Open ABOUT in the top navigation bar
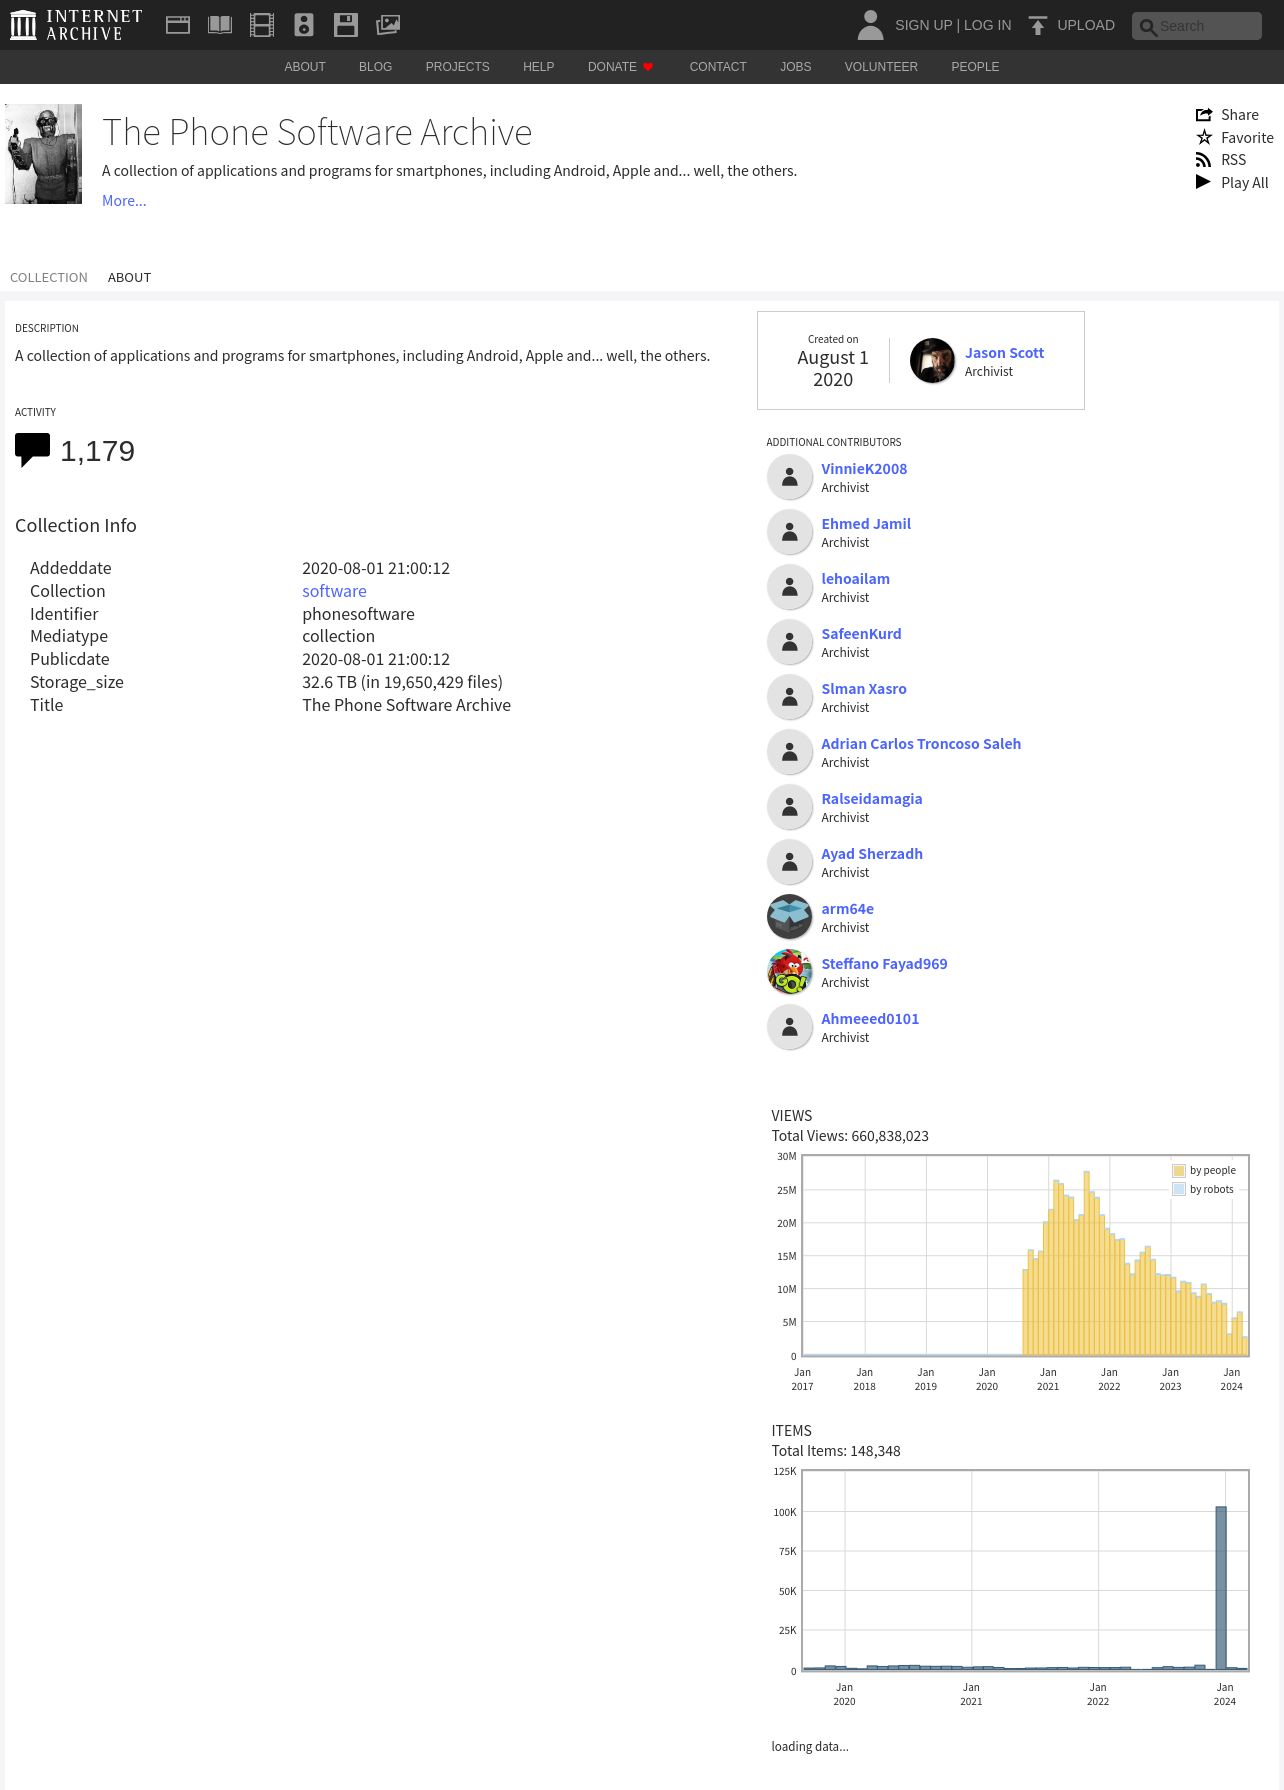This screenshot has height=1790, width=1284. coord(305,67)
